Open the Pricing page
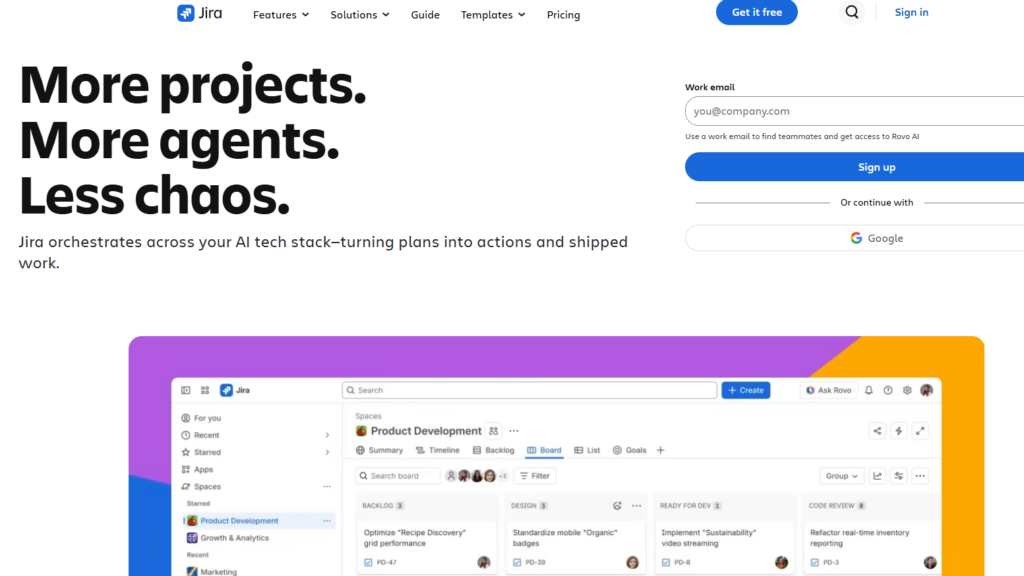 click(x=564, y=14)
